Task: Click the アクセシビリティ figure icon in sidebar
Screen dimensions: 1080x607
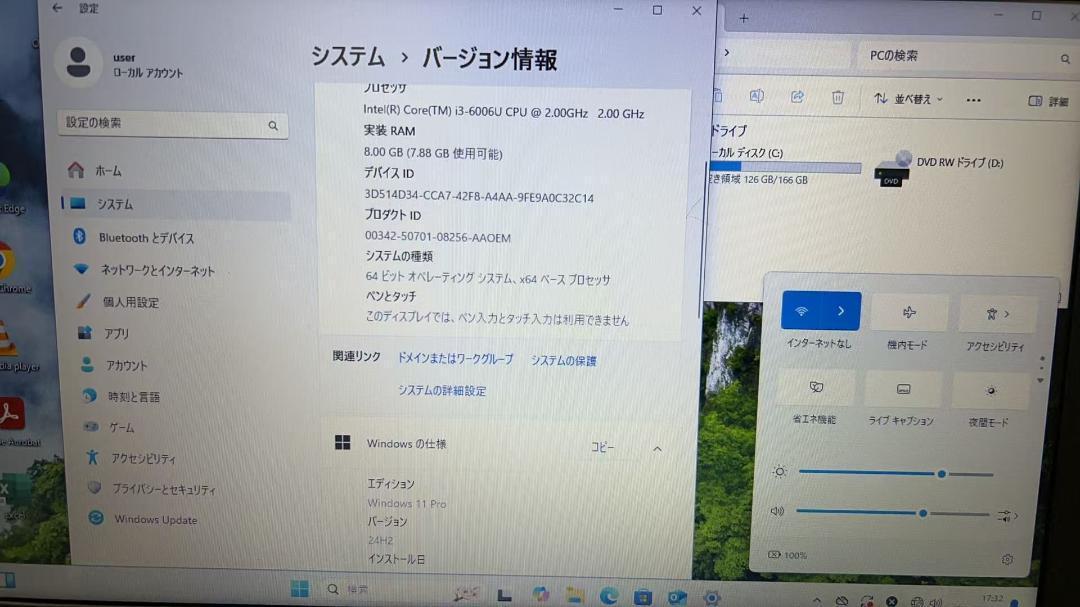Action: [92, 457]
